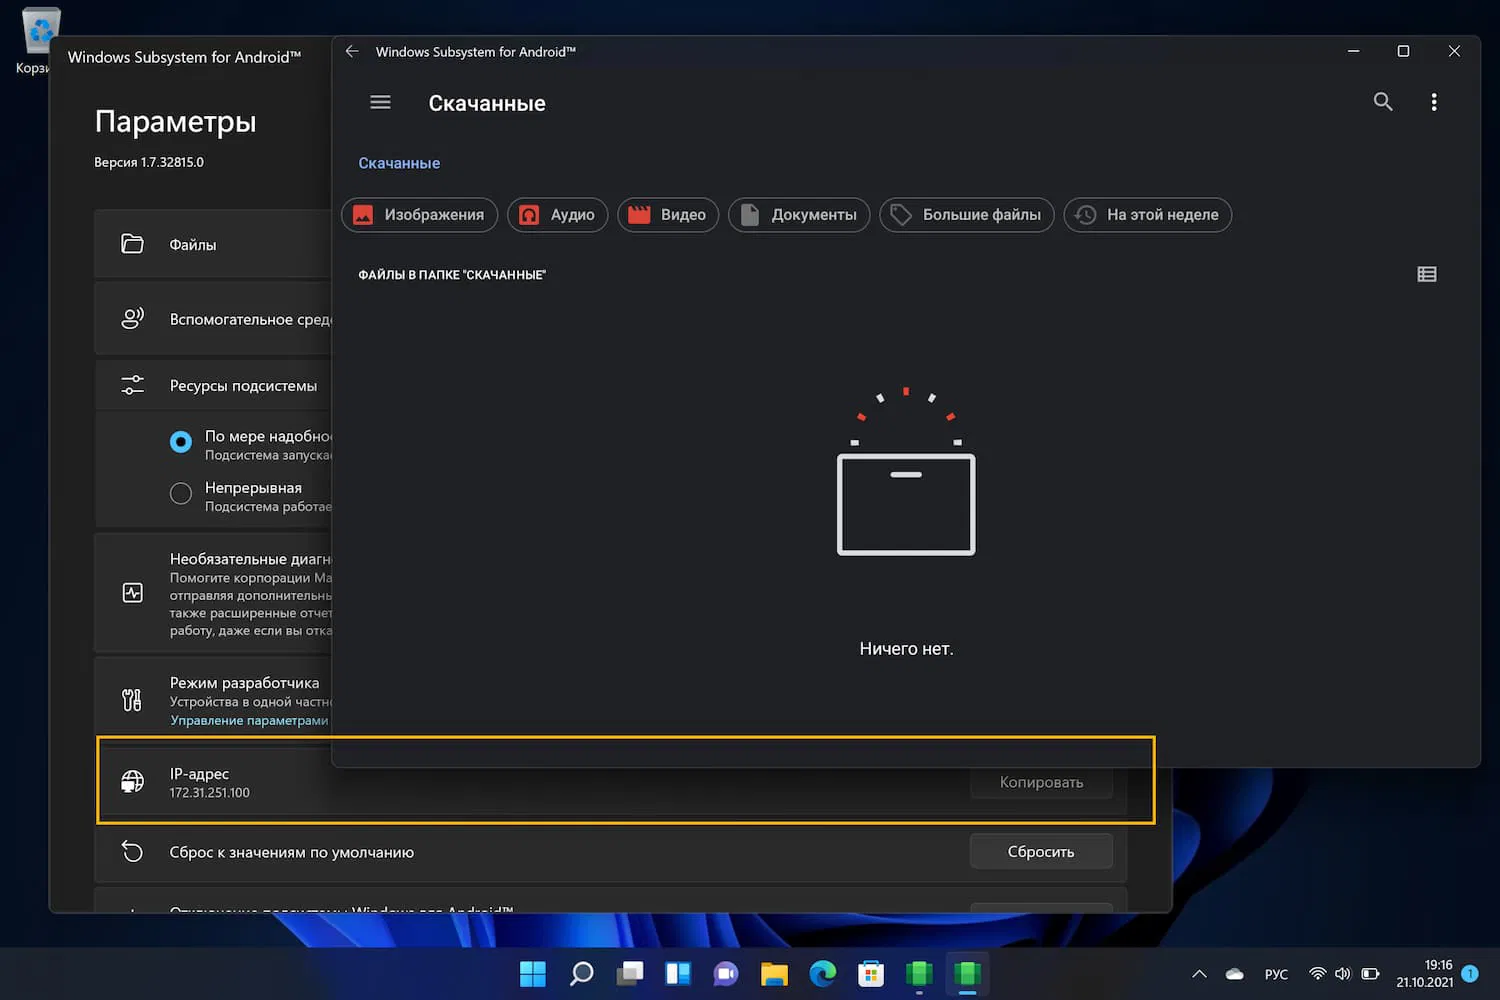Open Task View from the taskbar
Image resolution: width=1500 pixels, height=1000 pixels.
click(630, 973)
